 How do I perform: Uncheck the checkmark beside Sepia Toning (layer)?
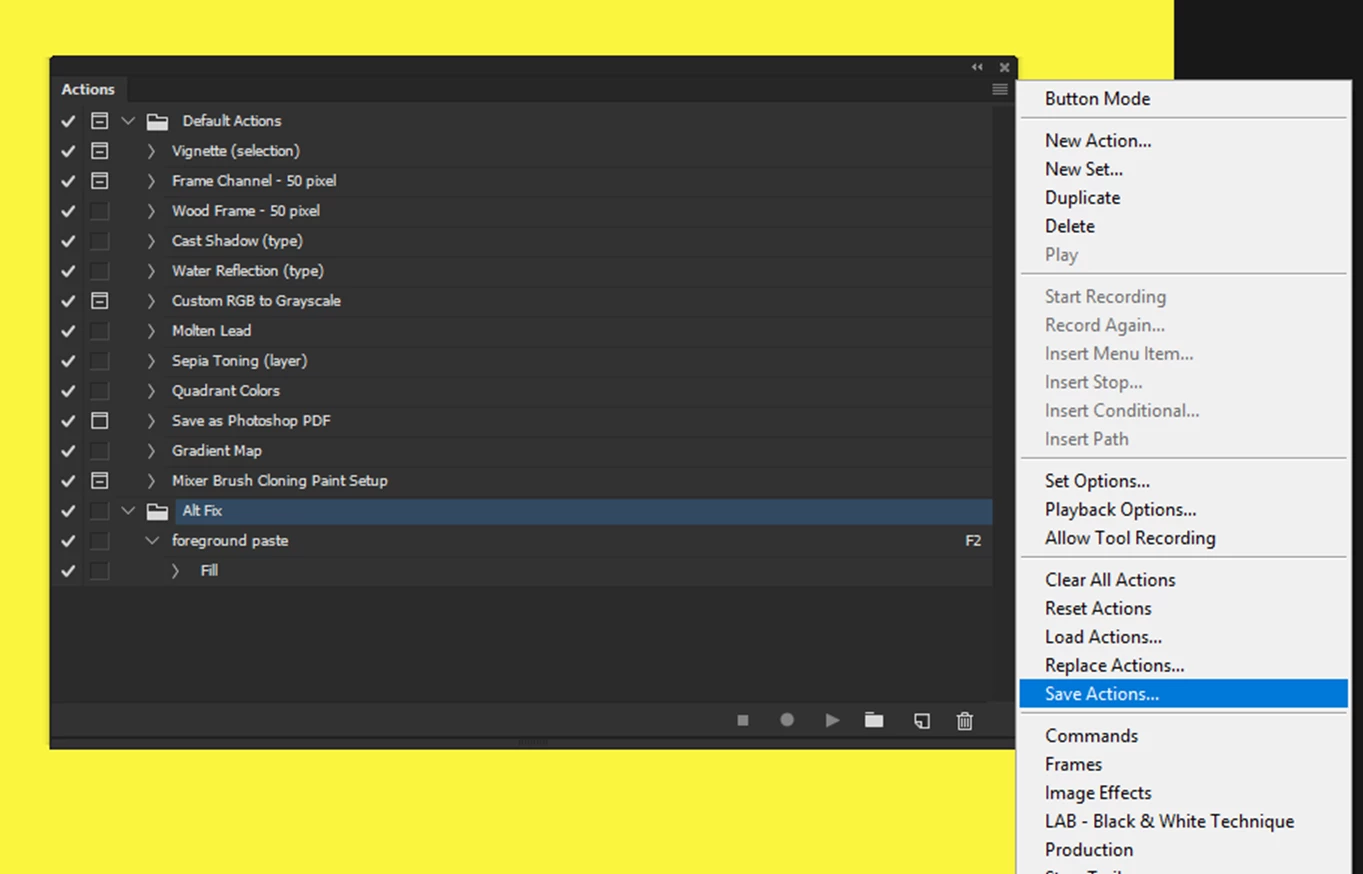[x=68, y=361]
